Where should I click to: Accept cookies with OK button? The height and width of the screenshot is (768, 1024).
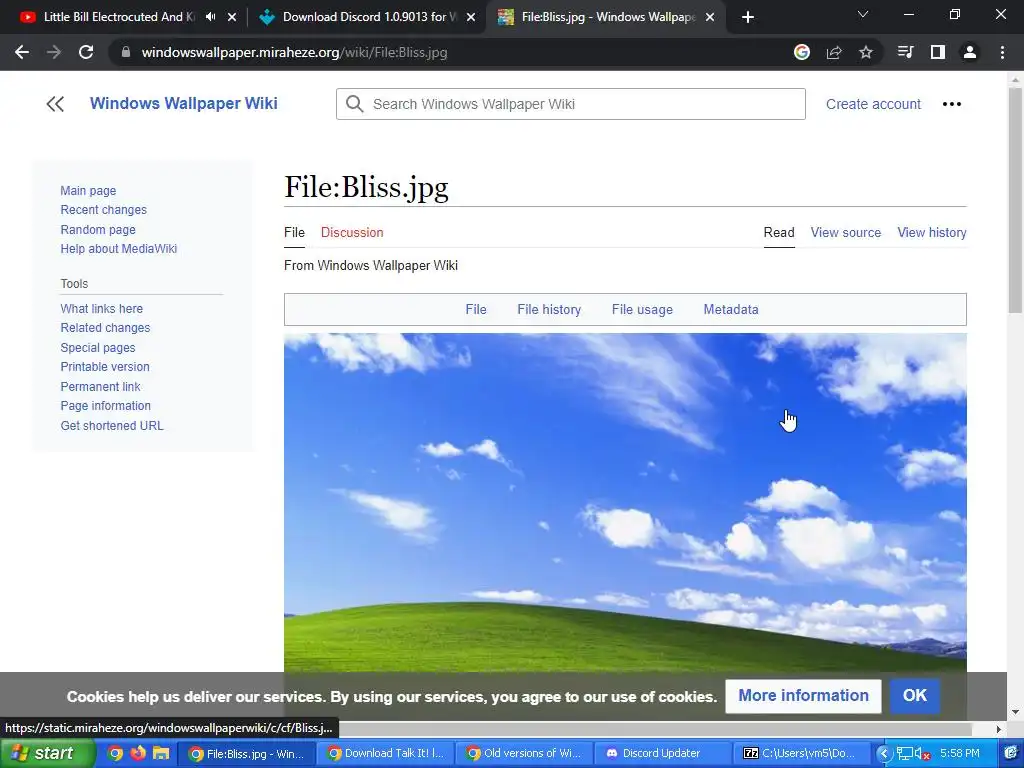pyautogui.click(x=914, y=696)
